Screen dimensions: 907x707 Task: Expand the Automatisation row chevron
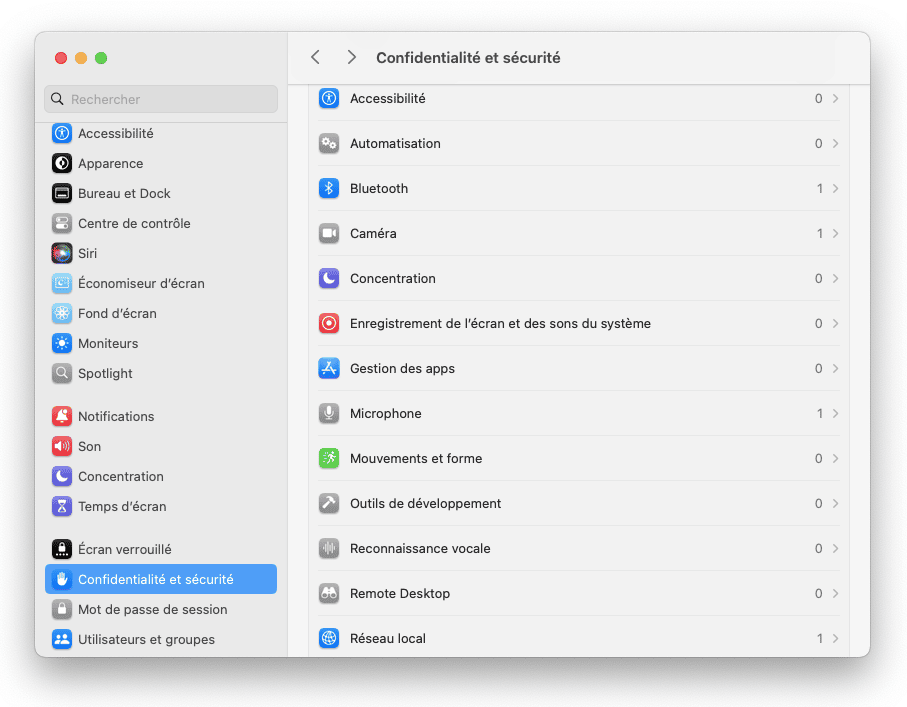pos(835,143)
